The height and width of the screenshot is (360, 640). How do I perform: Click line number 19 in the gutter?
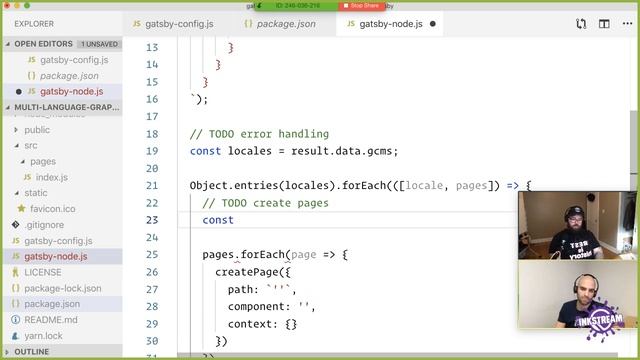point(152,151)
